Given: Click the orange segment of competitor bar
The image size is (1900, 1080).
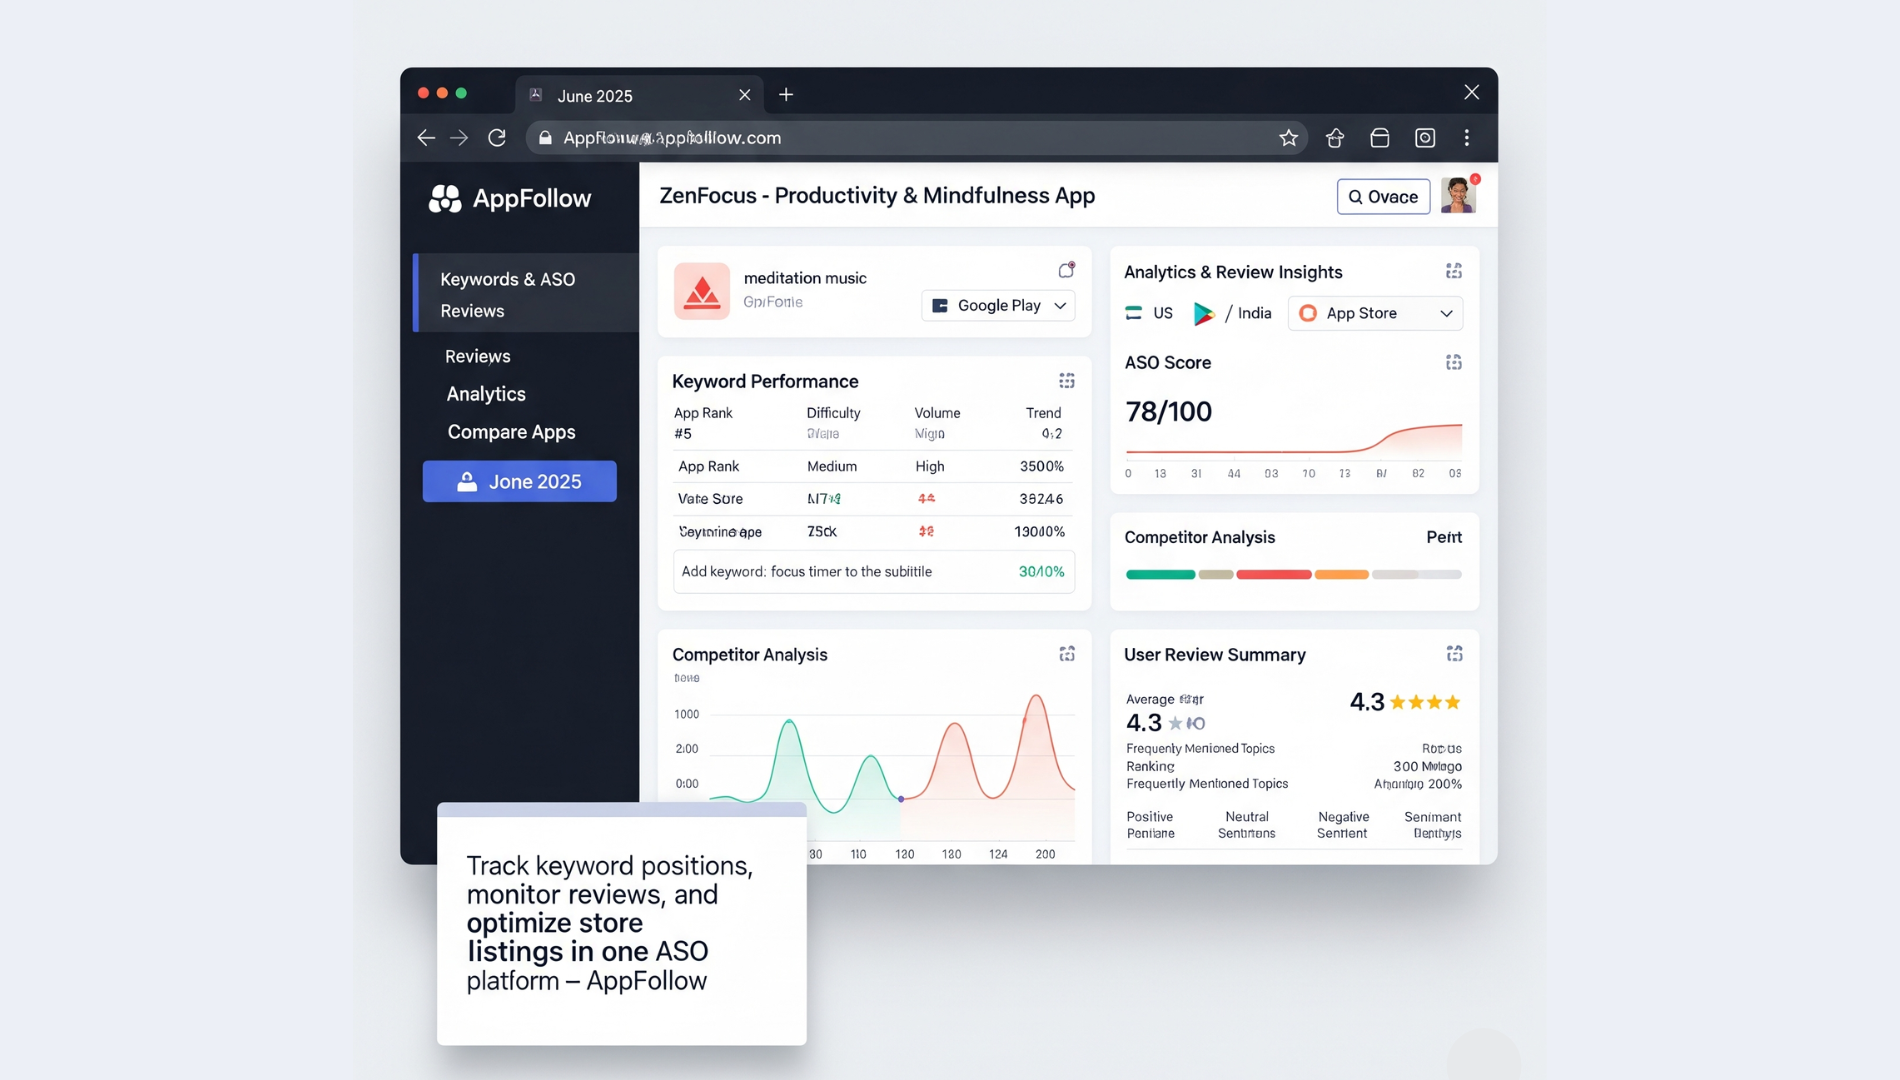Looking at the screenshot, I should [x=1341, y=574].
